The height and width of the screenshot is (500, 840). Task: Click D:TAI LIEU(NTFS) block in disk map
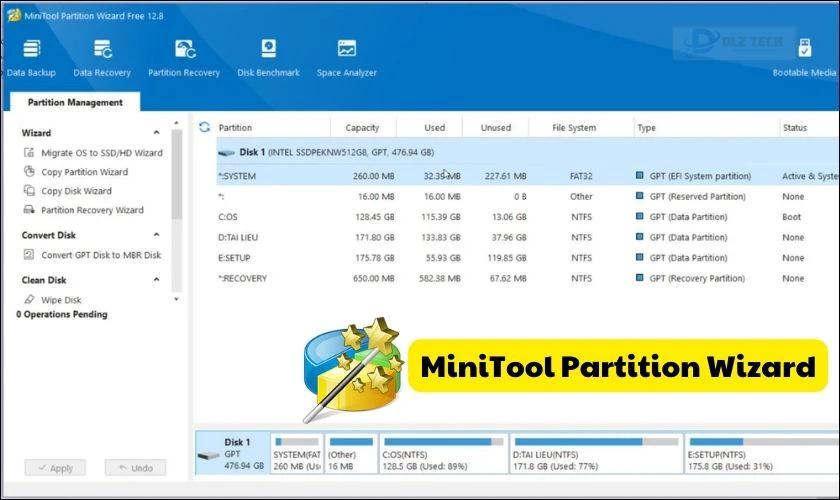click(x=596, y=454)
